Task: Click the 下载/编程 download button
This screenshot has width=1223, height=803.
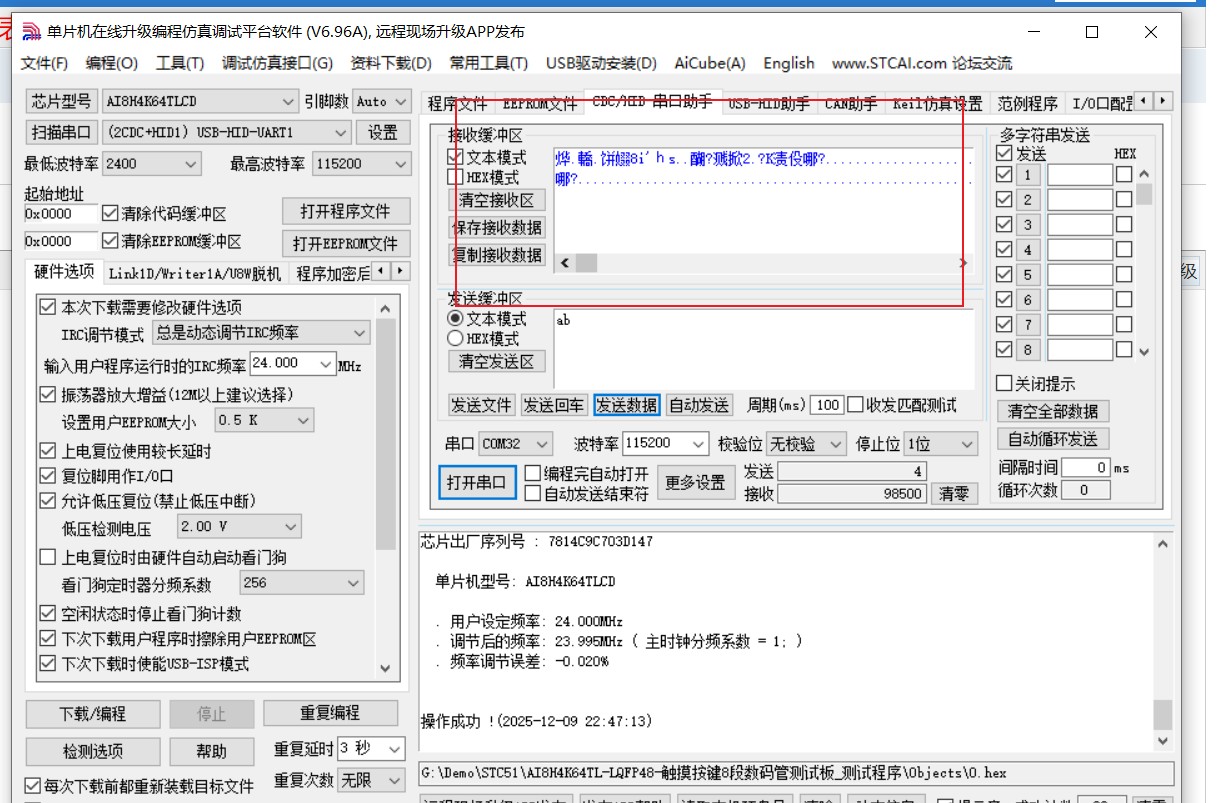Action: click(x=92, y=714)
